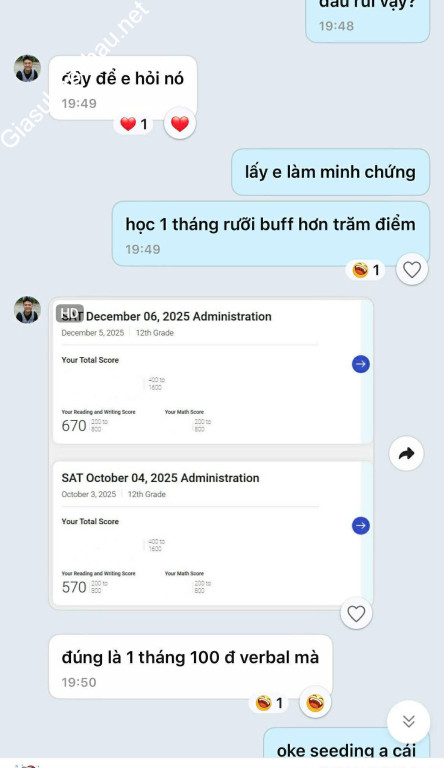Like the SAT score image with the heart outline
This screenshot has width=444, height=768.
[x=356, y=613]
